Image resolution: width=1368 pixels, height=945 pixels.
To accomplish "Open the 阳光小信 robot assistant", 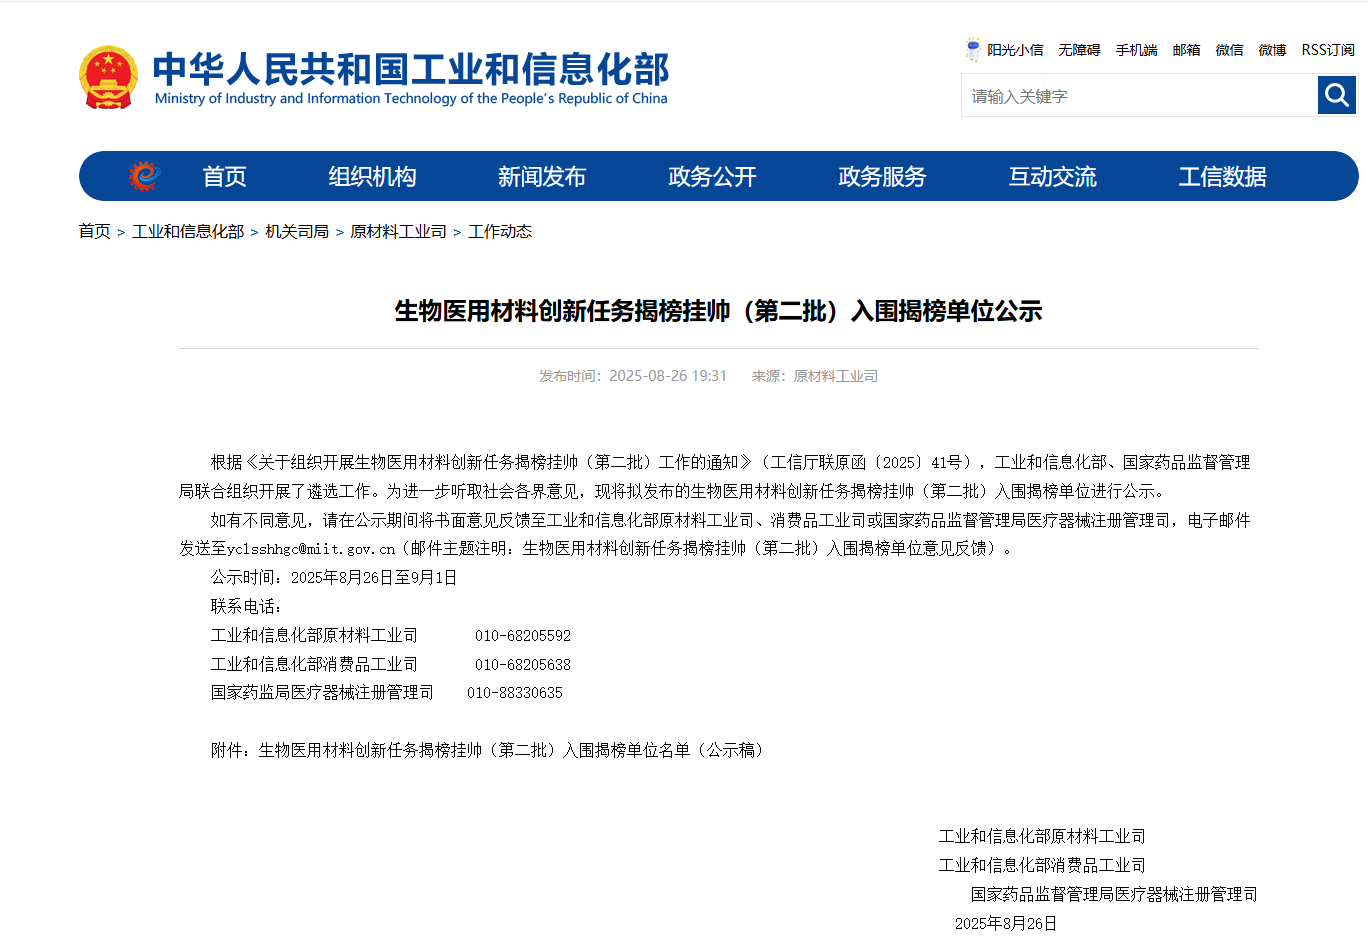I will tap(1004, 50).
